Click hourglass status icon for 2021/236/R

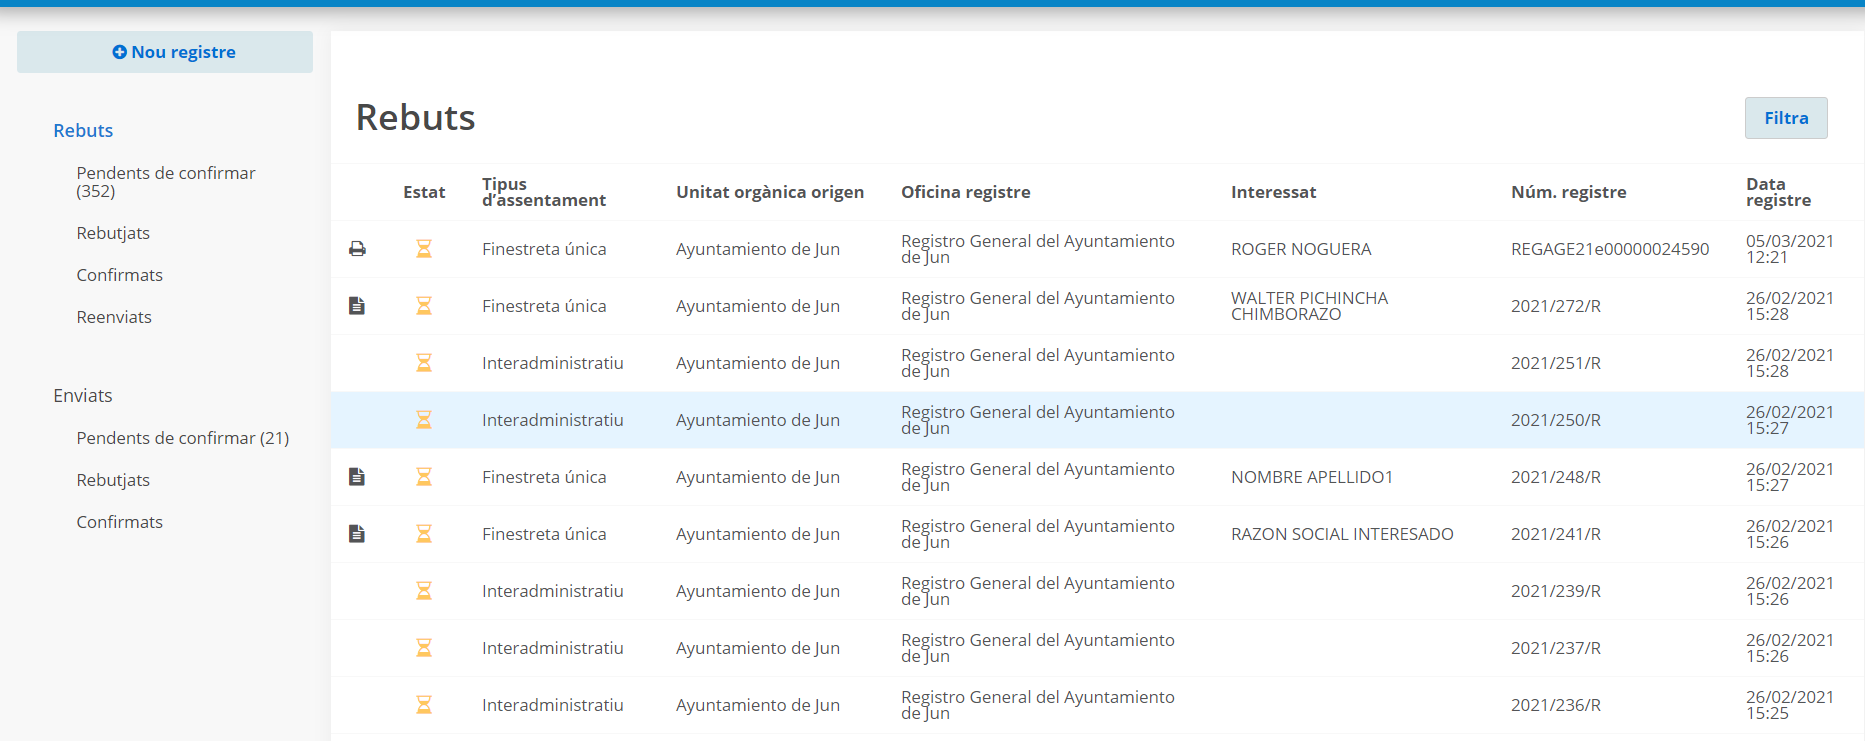[x=424, y=705]
